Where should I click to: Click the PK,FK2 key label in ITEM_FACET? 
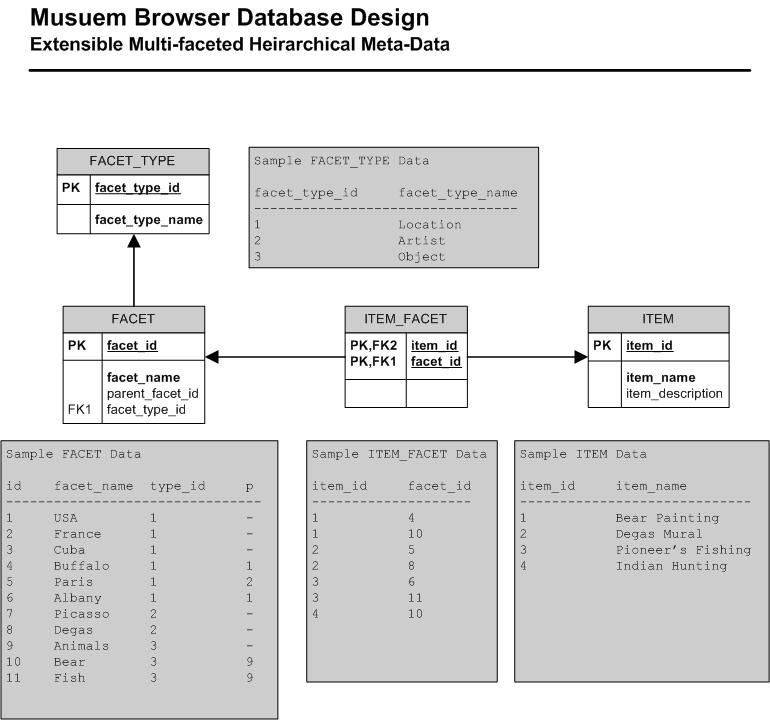(x=375, y=346)
